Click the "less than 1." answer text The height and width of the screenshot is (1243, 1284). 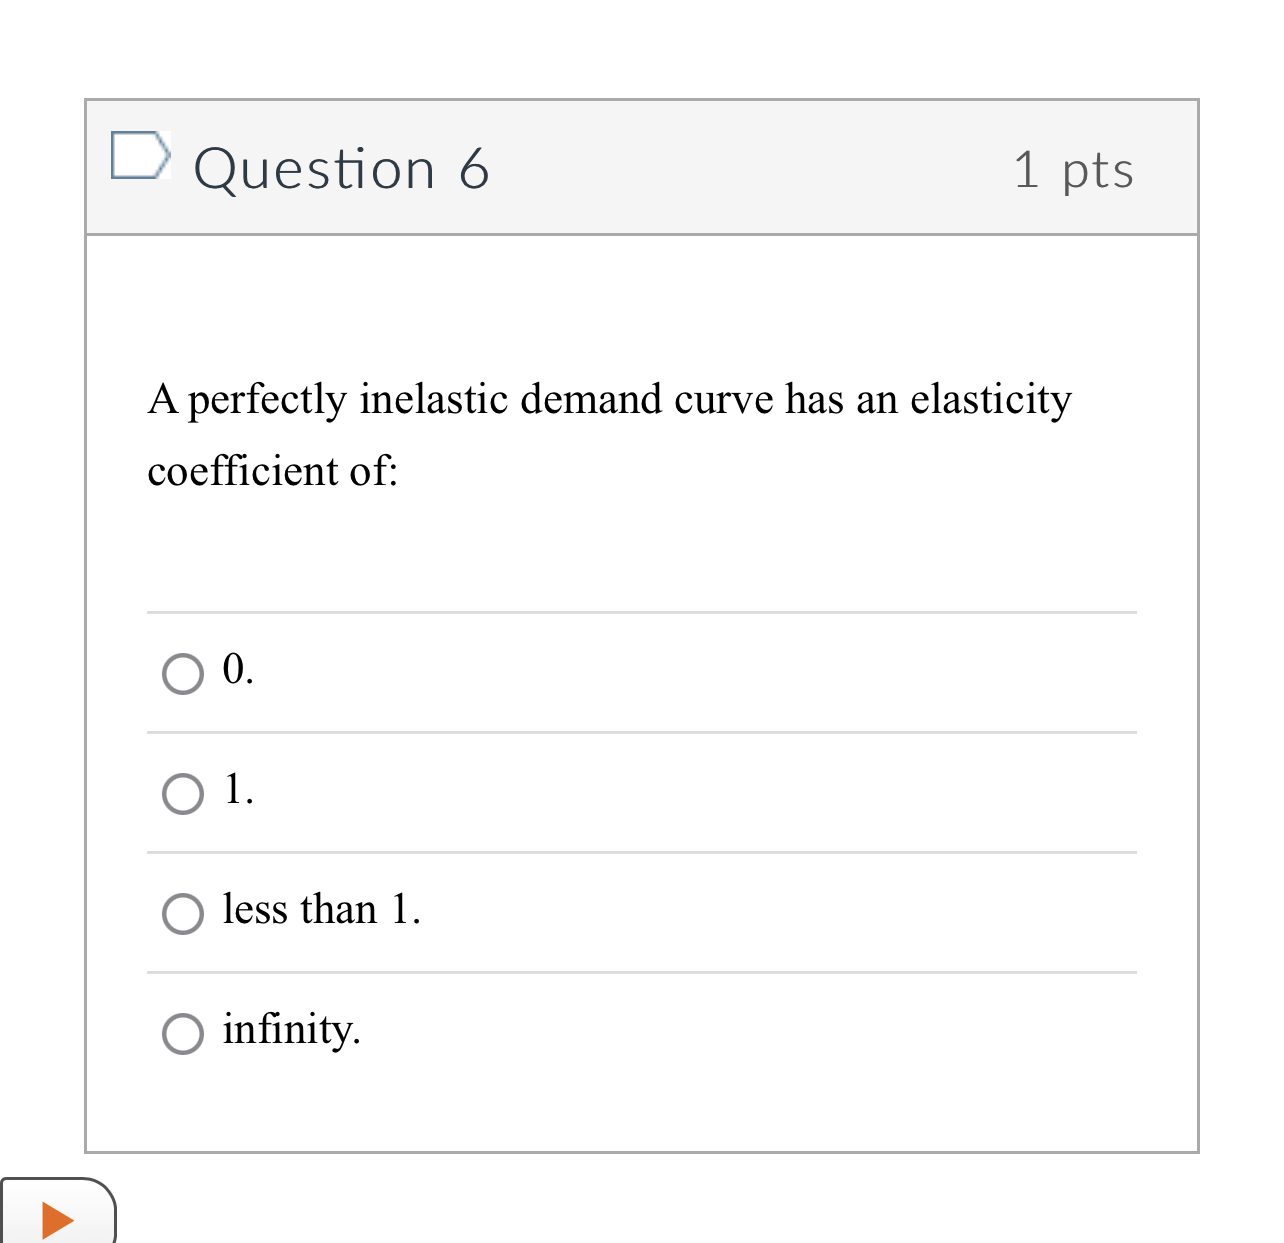[x=322, y=910]
